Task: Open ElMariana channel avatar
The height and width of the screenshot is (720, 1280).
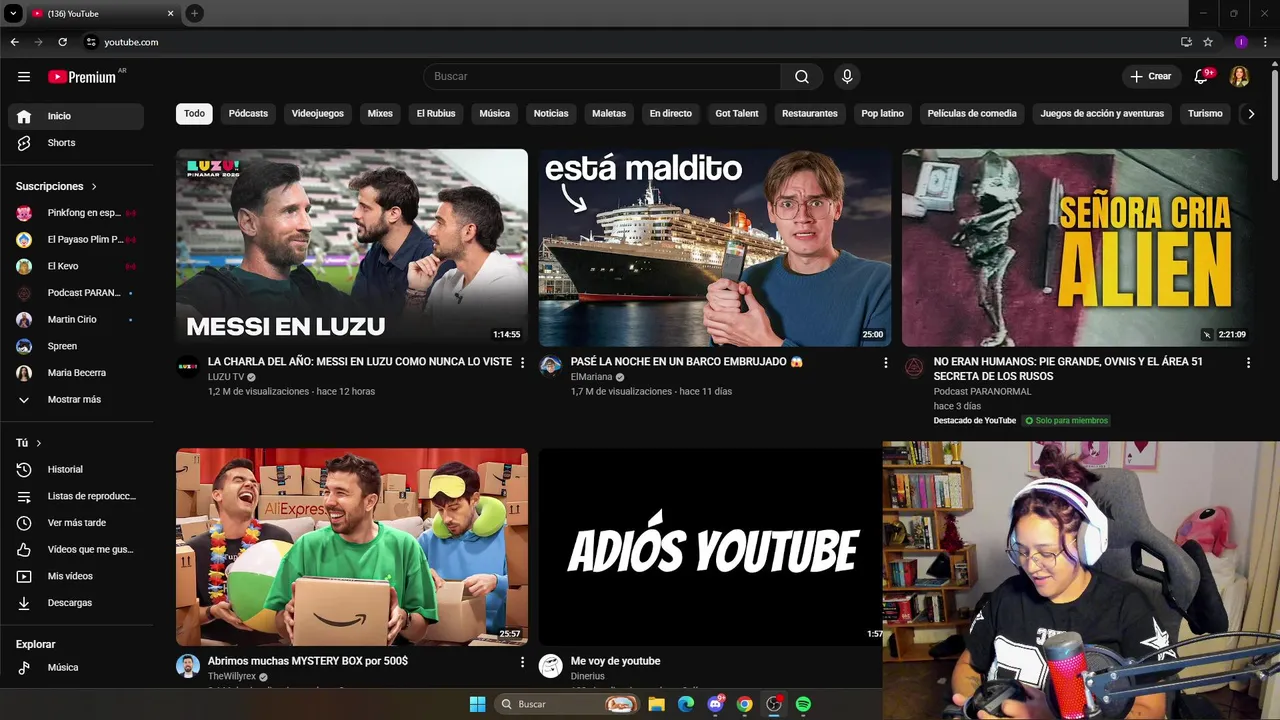Action: tap(551, 366)
